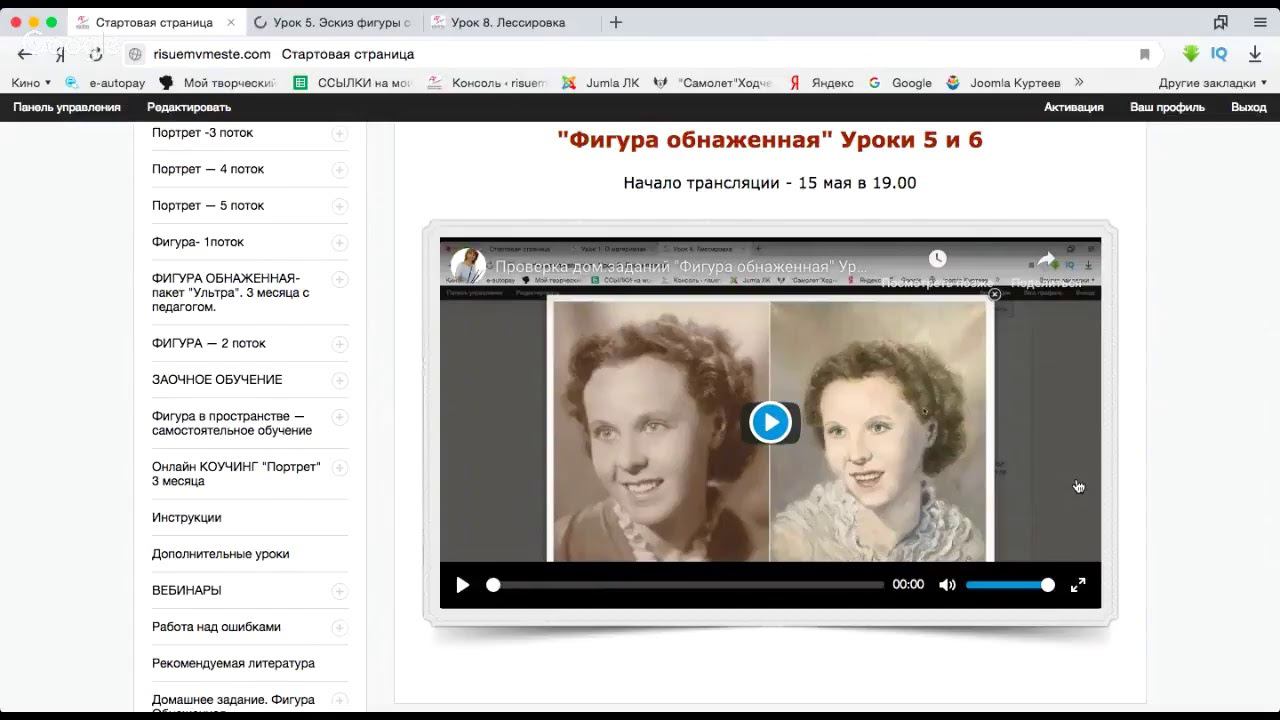The image size is (1280, 720).
Task: Expand the ЗАОЧНОЕ ОБУЧЕНИЕ item
Action: pyautogui.click(x=340, y=380)
